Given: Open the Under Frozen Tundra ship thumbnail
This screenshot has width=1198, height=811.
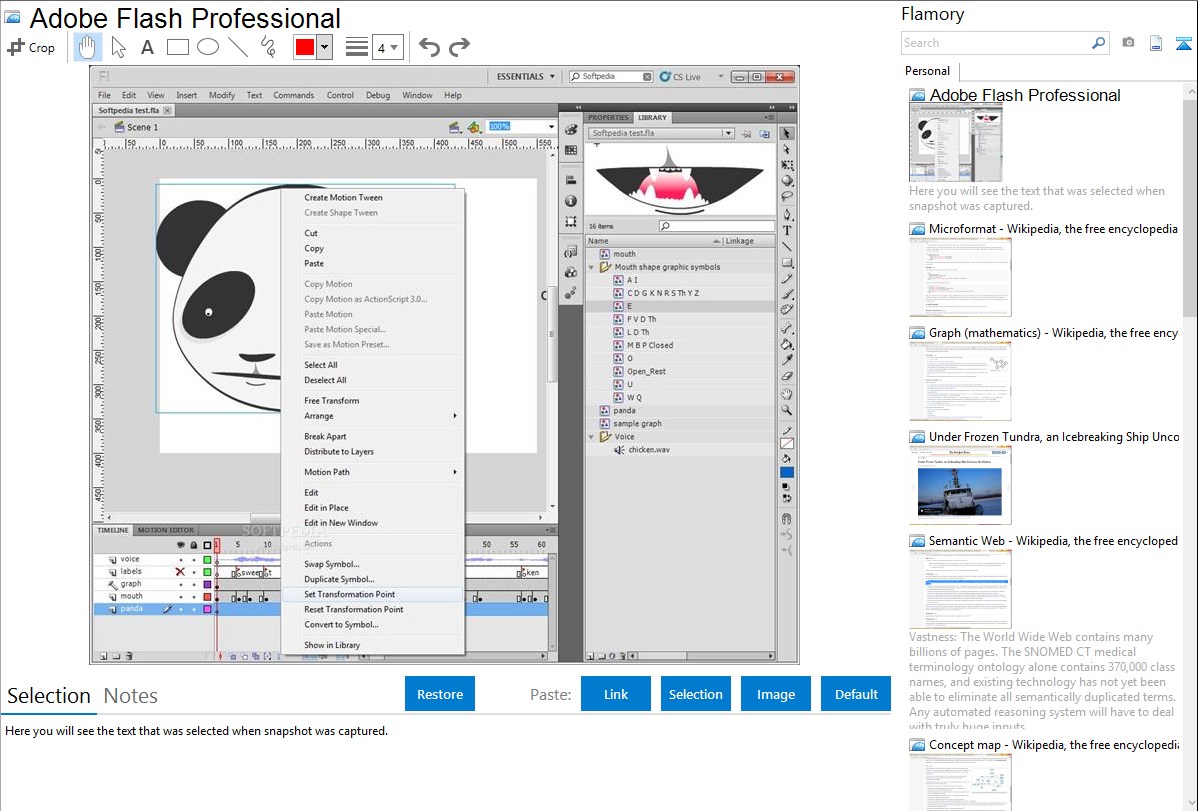Looking at the screenshot, I should point(960,485).
